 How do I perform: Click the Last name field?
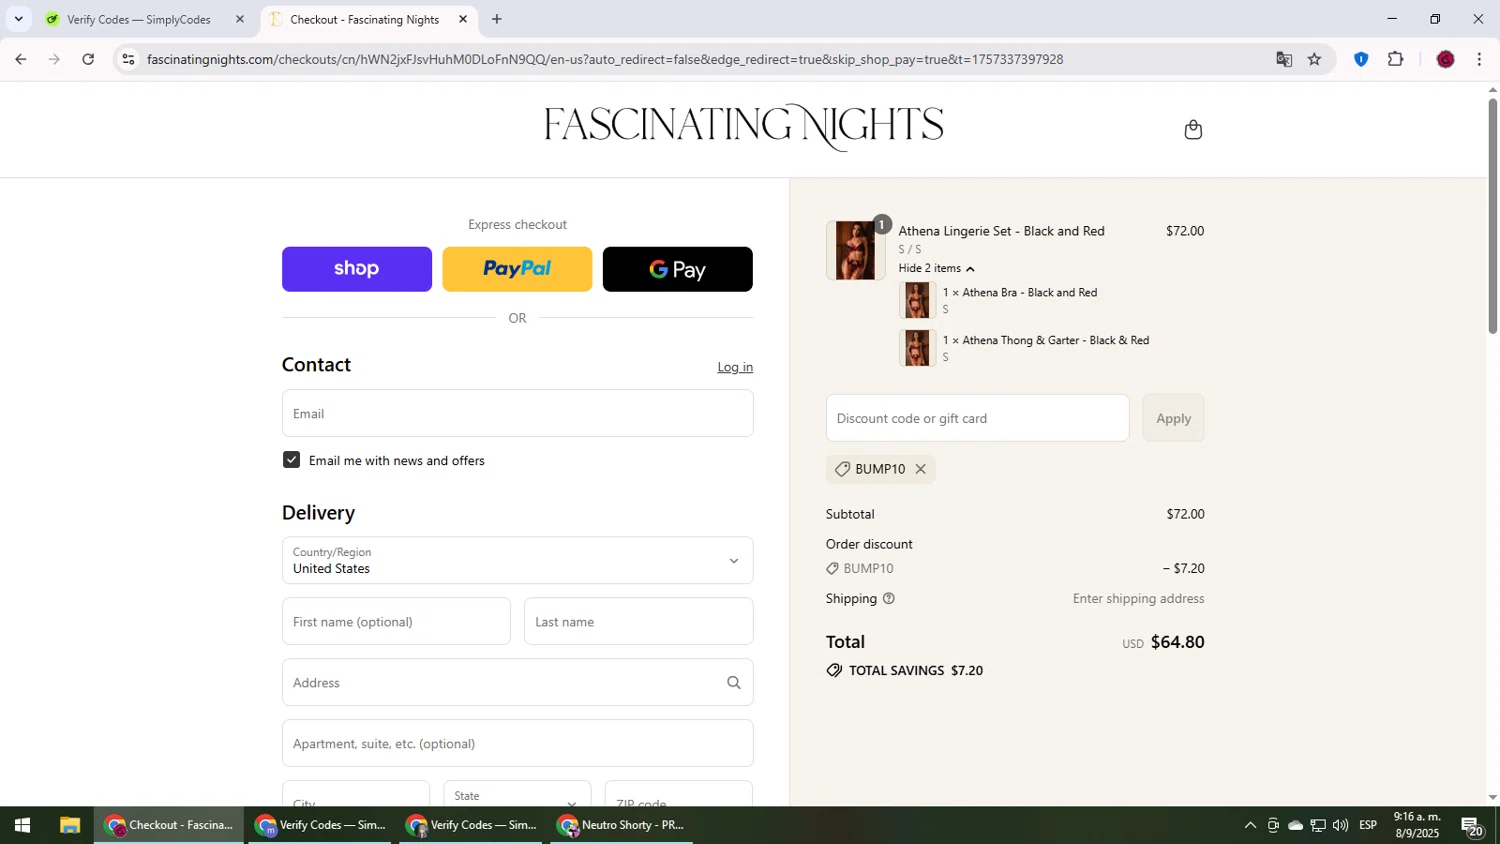tap(638, 621)
